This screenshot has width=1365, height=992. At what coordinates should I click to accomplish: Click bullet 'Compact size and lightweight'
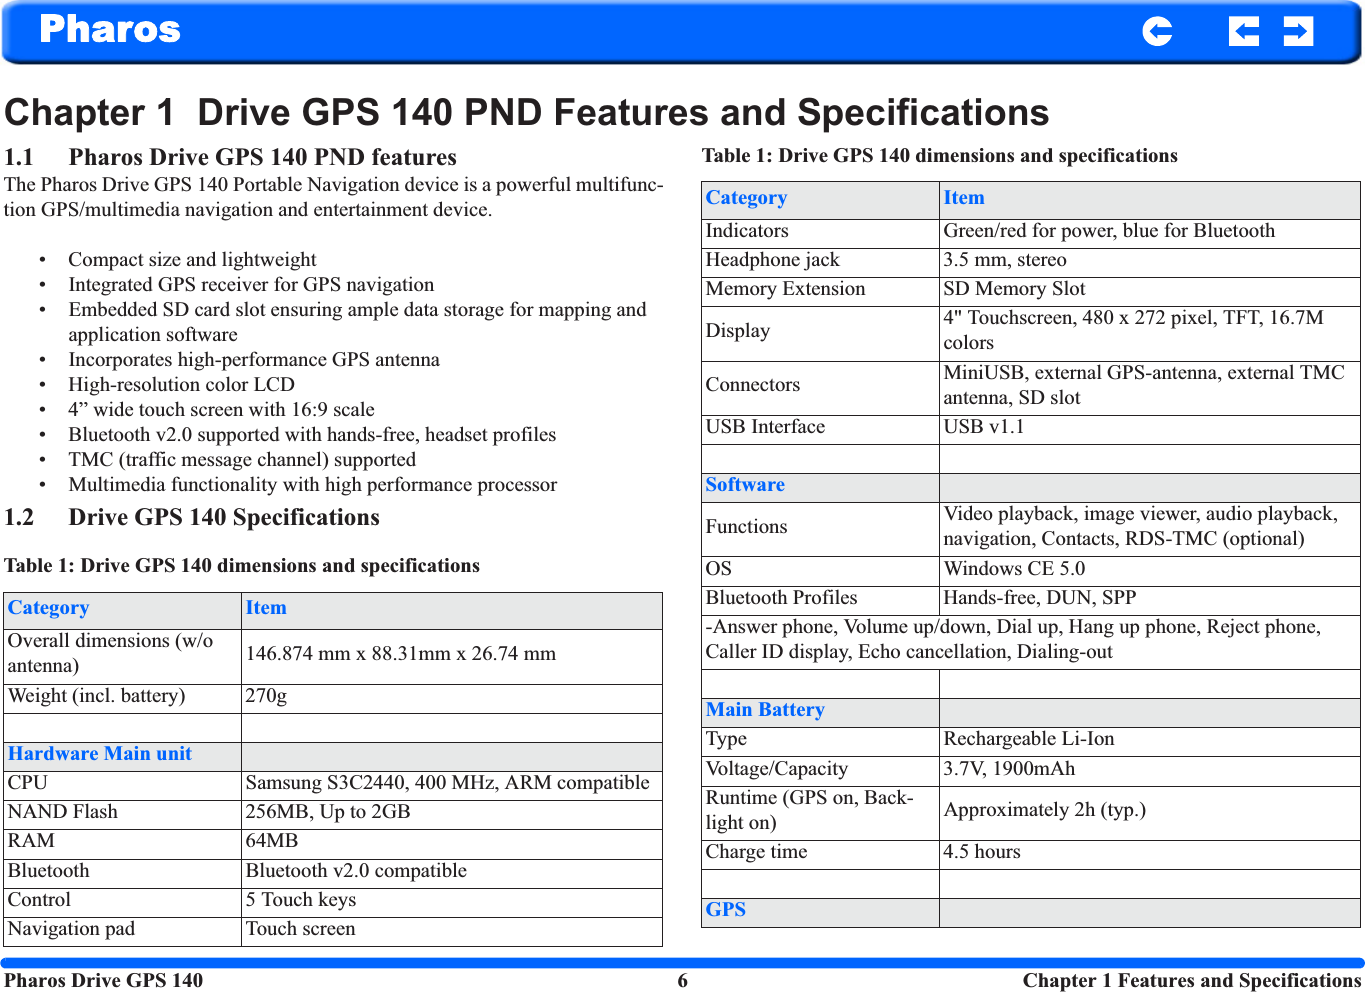(192, 260)
